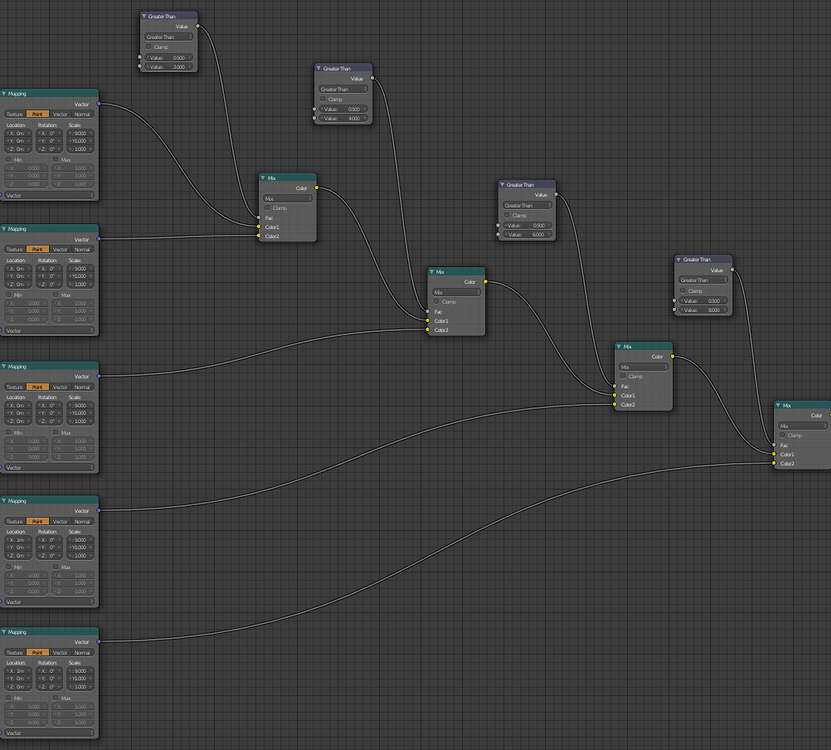Enable Max checkbox in the bottommost Mapping node

click(56, 698)
